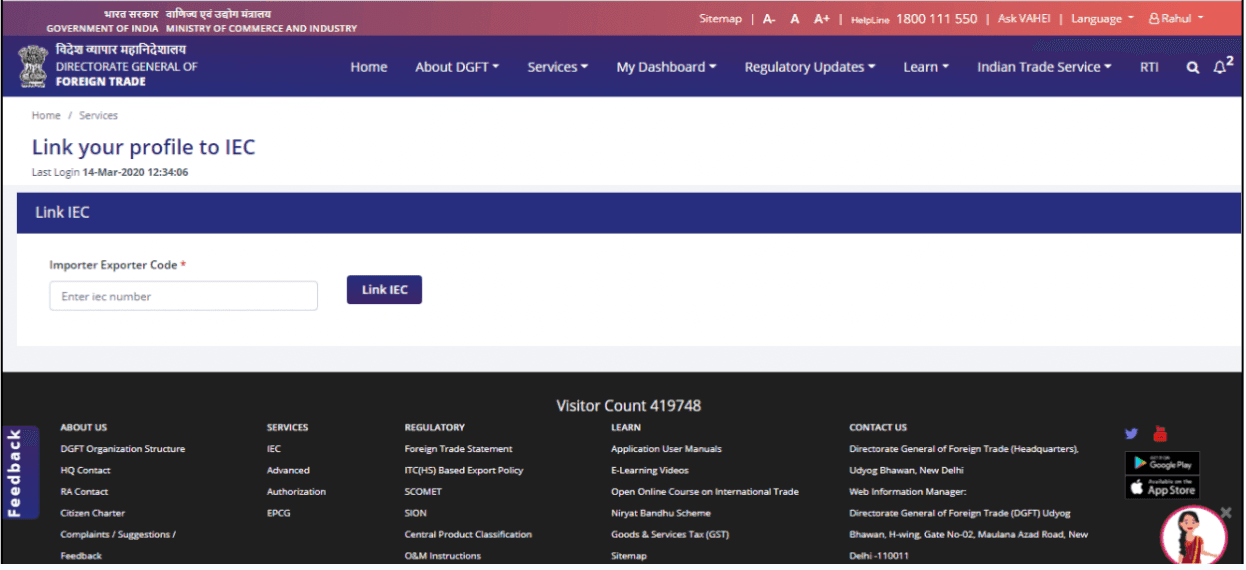
Task: Click the national emblem DGFT logo
Action: [33, 67]
